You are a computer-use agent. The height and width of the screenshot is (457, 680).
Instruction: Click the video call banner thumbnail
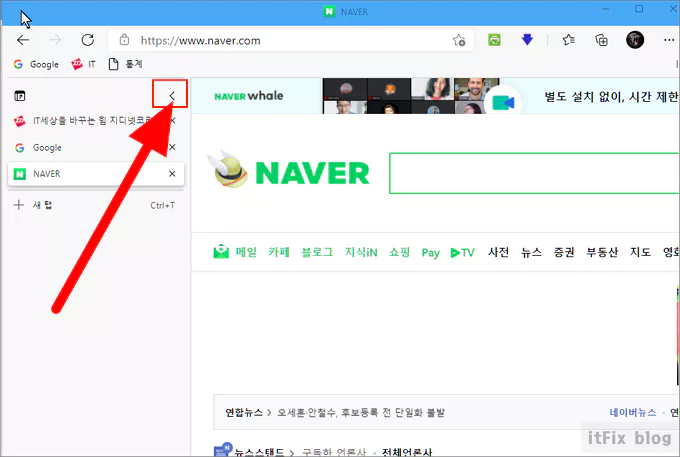coord(411,96)
